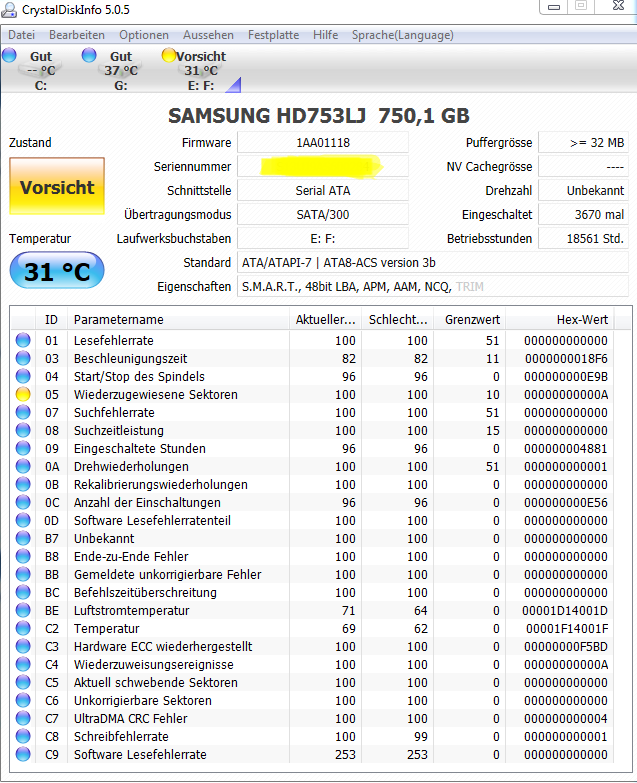
Task: Click the Hex-Wert column header
Action: click(561, 320)
